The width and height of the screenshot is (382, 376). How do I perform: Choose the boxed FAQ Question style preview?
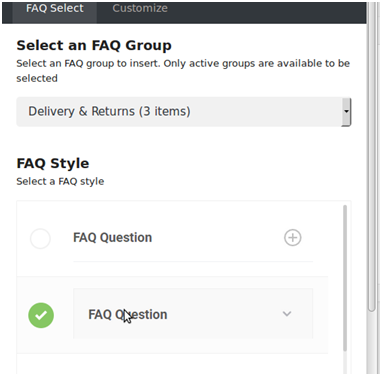193,314
